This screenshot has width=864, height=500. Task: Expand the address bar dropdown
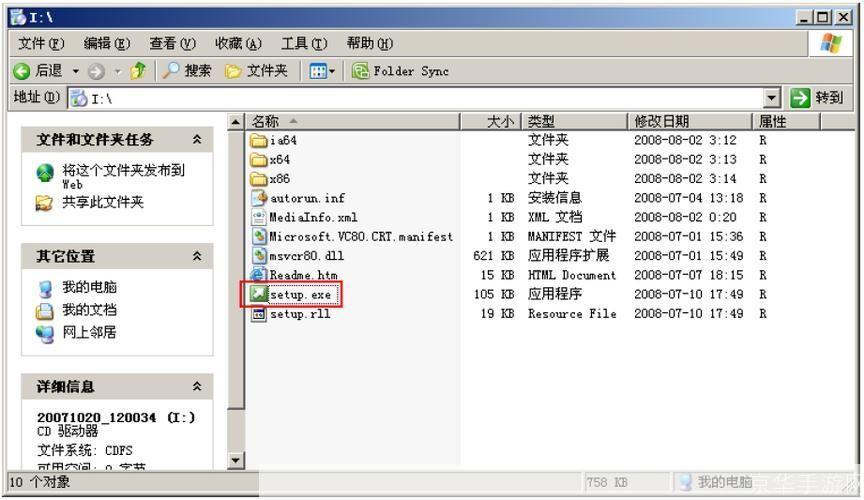tap(771, 98)
